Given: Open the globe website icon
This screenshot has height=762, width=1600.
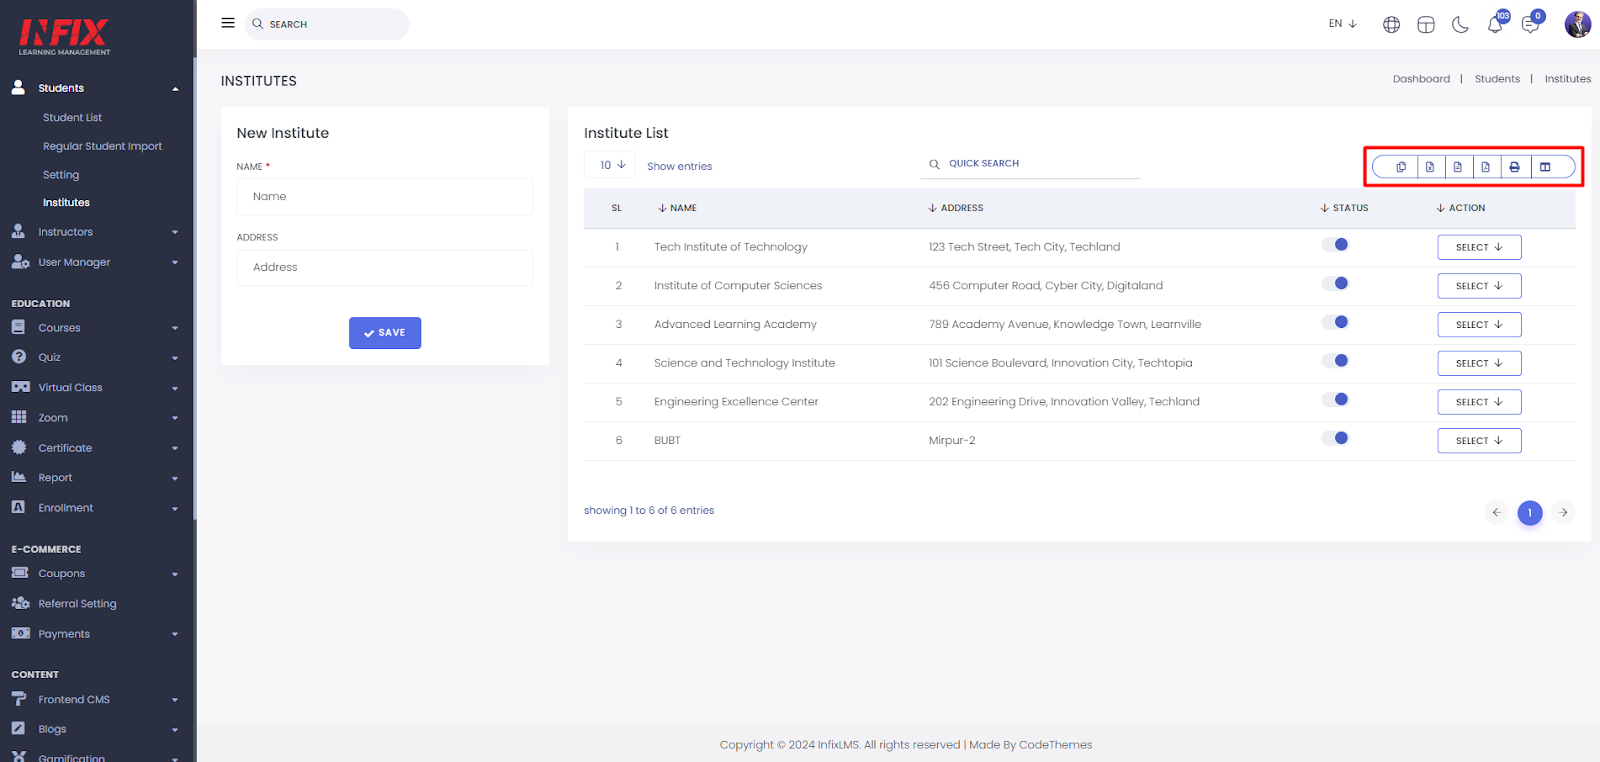Looking at the screenshot, I should coord(1391,25).
